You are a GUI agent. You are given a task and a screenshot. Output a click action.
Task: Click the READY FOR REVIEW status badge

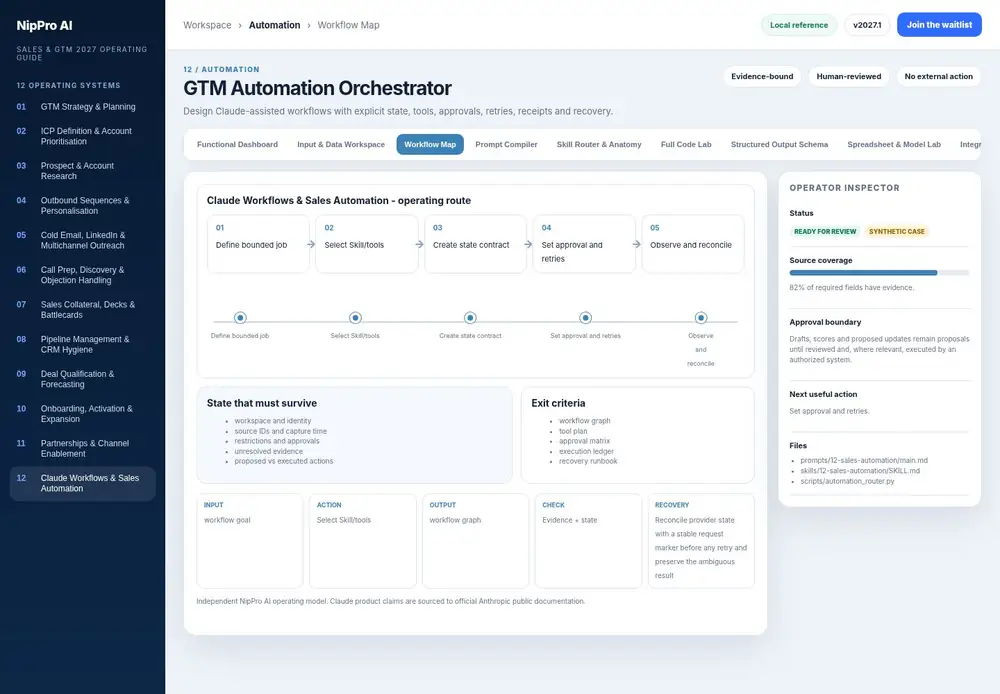pos(825,232)
